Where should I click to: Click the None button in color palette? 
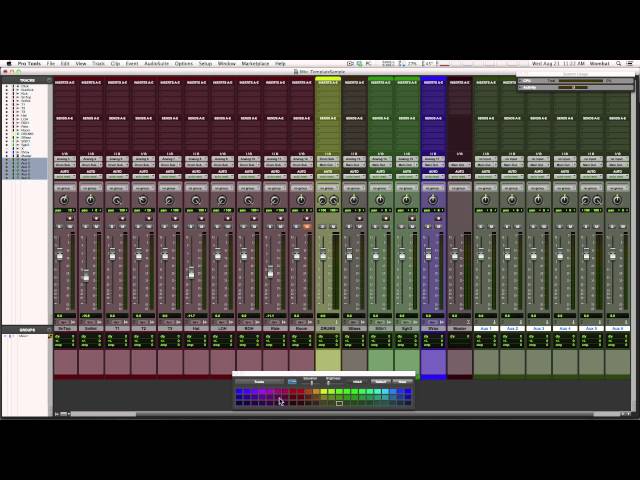pos(402,382)
